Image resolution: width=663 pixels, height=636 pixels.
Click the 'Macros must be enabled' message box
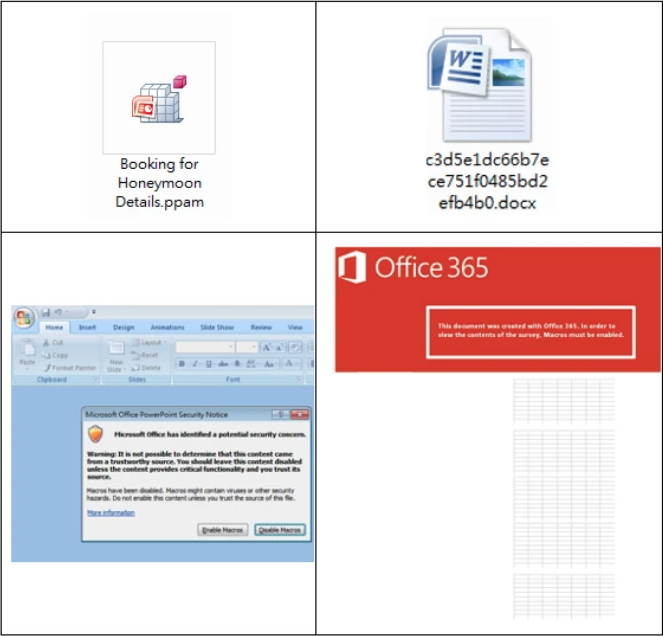pyautogui.click(x=531, y=332)
